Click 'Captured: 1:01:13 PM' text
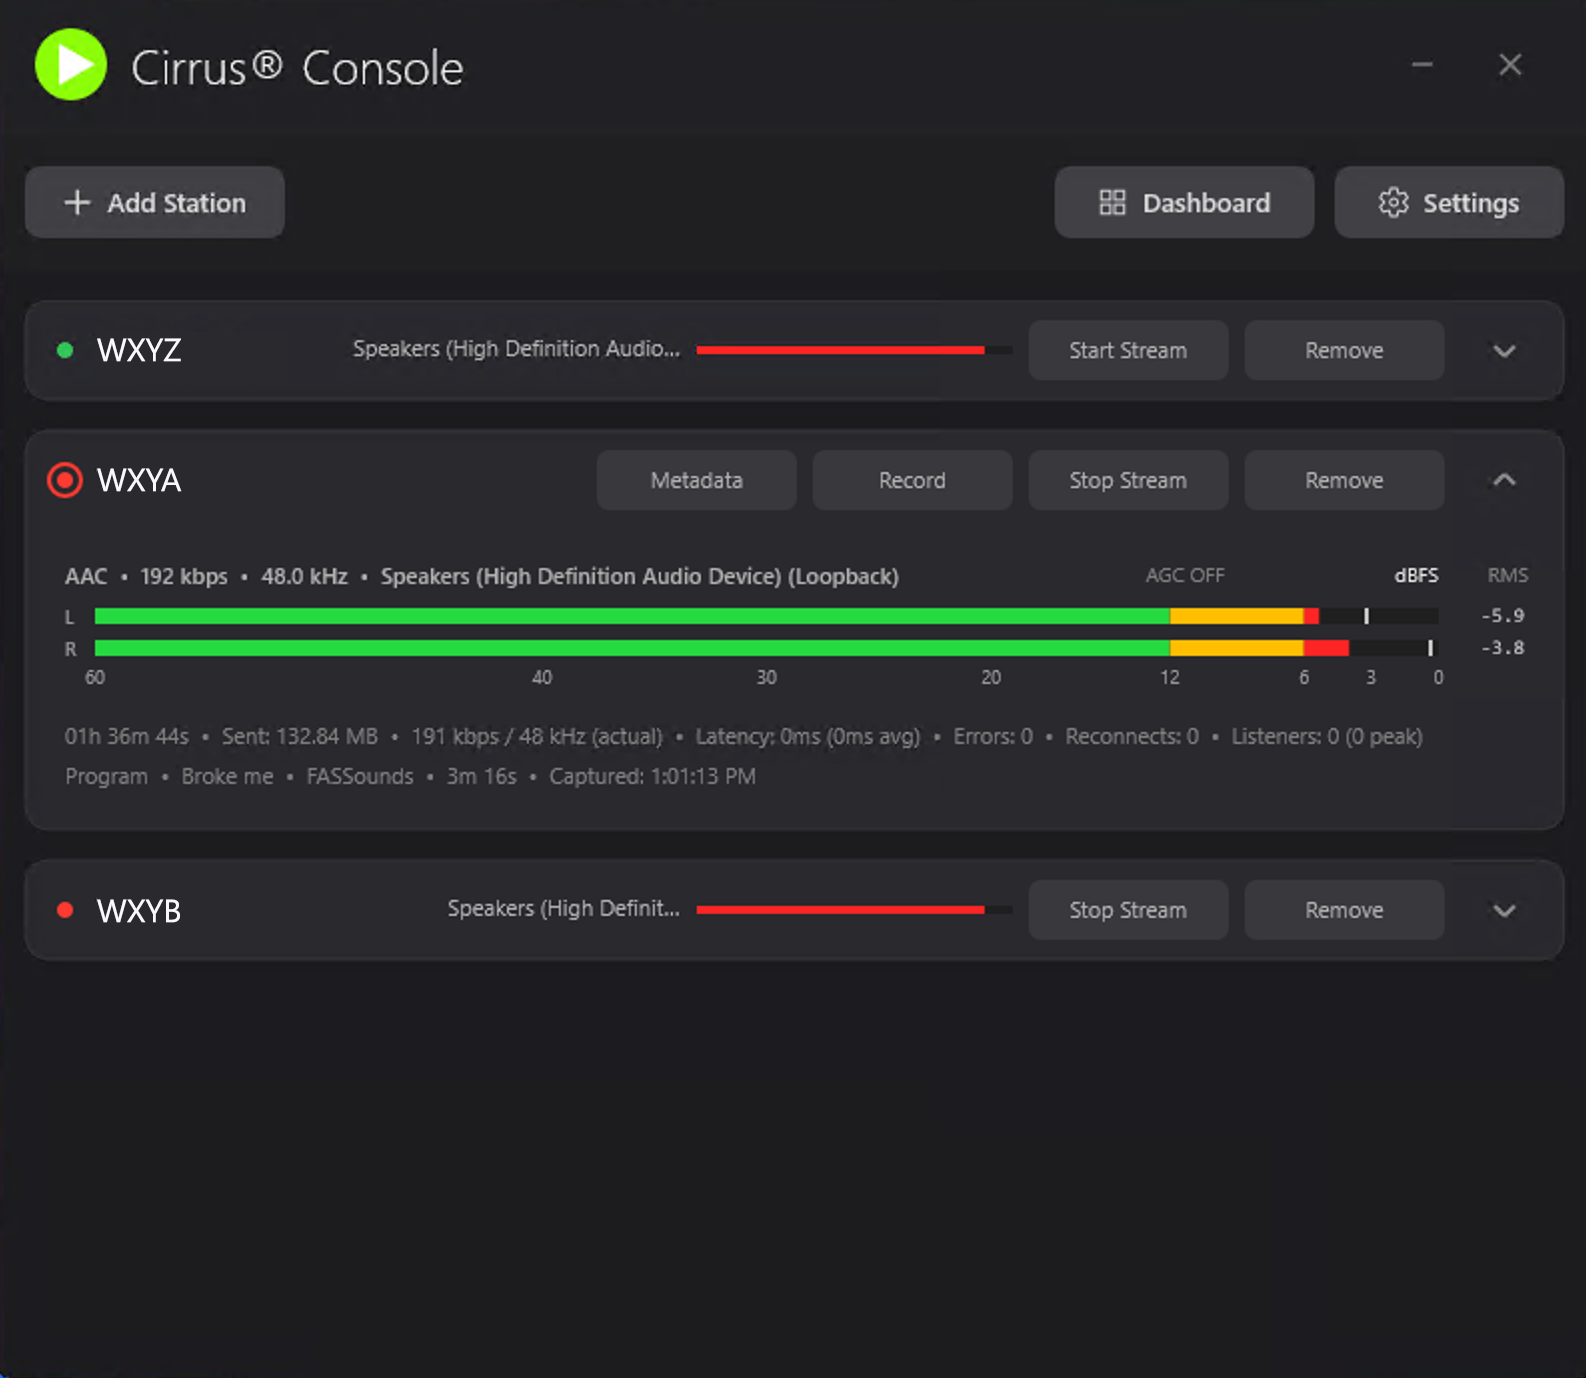 (652, 777)
